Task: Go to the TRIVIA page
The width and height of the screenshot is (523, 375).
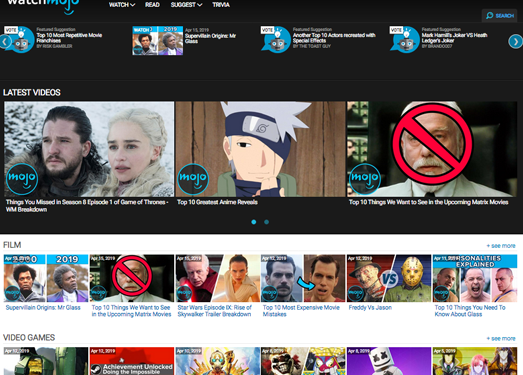Action: [221, 5]
